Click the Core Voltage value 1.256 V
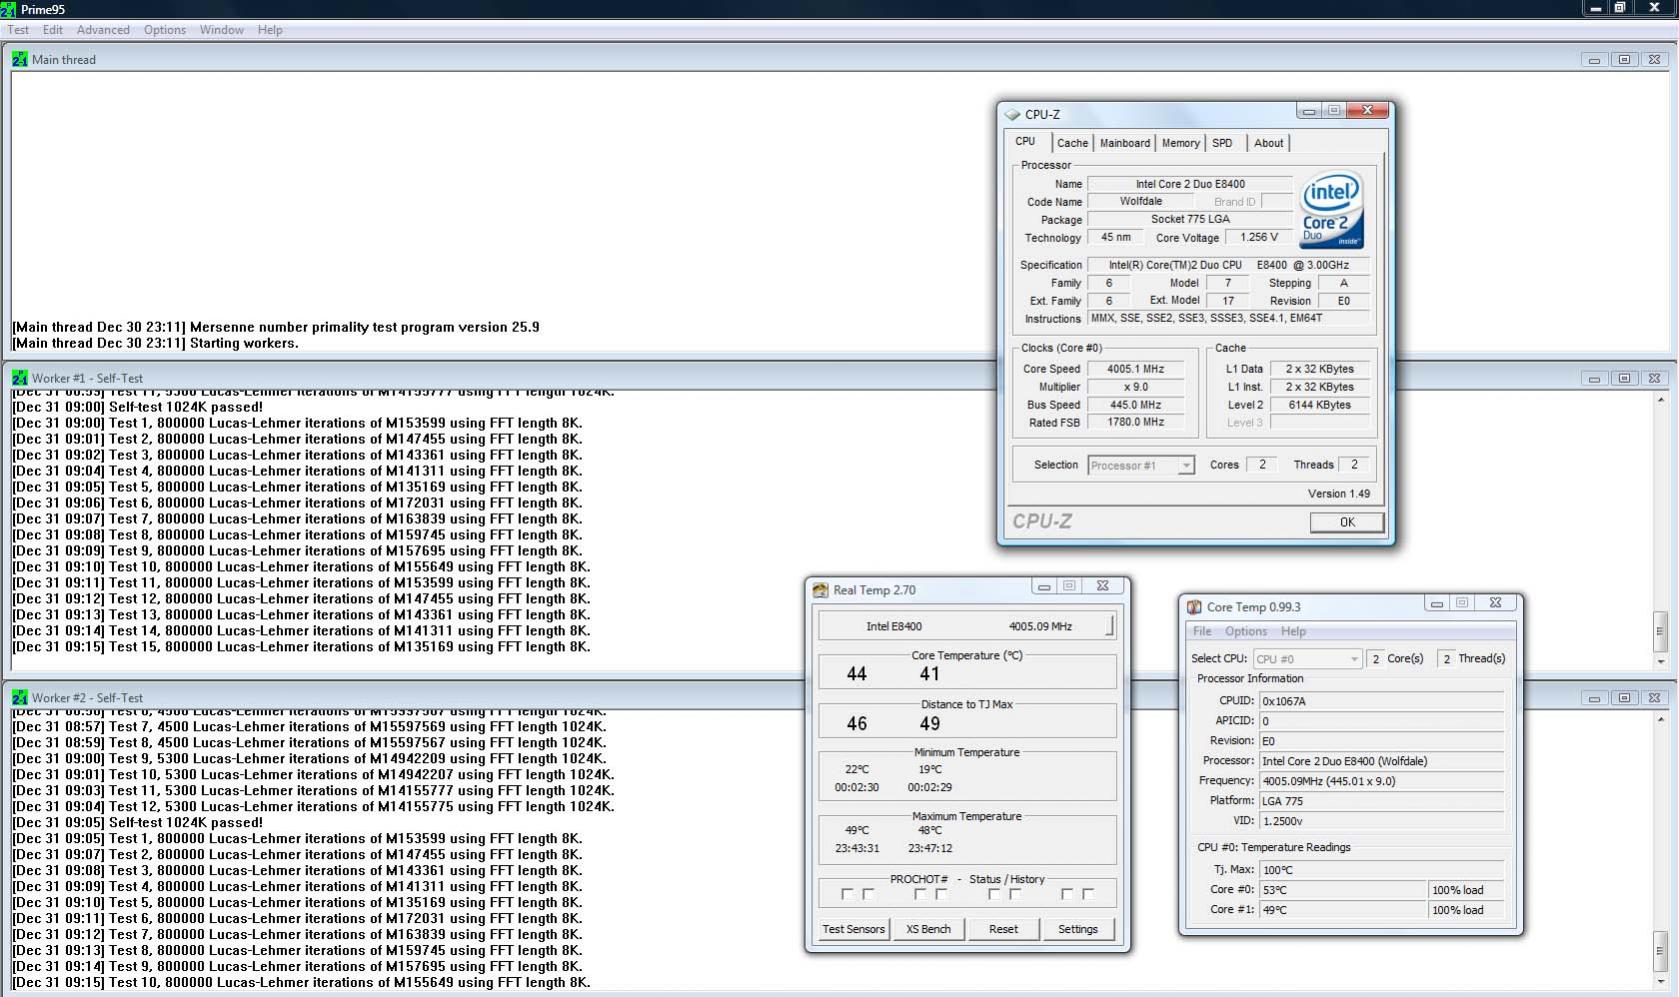 tap(1259, 238)
